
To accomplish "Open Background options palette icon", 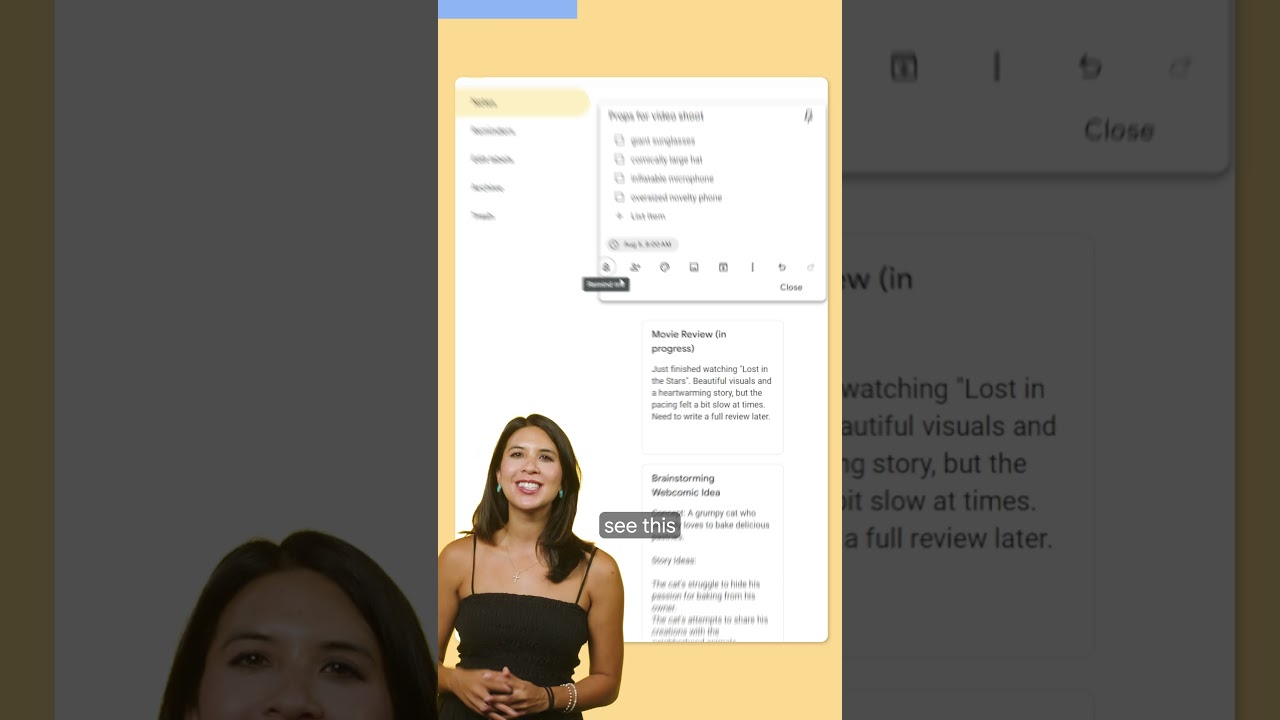I will 664,267.
